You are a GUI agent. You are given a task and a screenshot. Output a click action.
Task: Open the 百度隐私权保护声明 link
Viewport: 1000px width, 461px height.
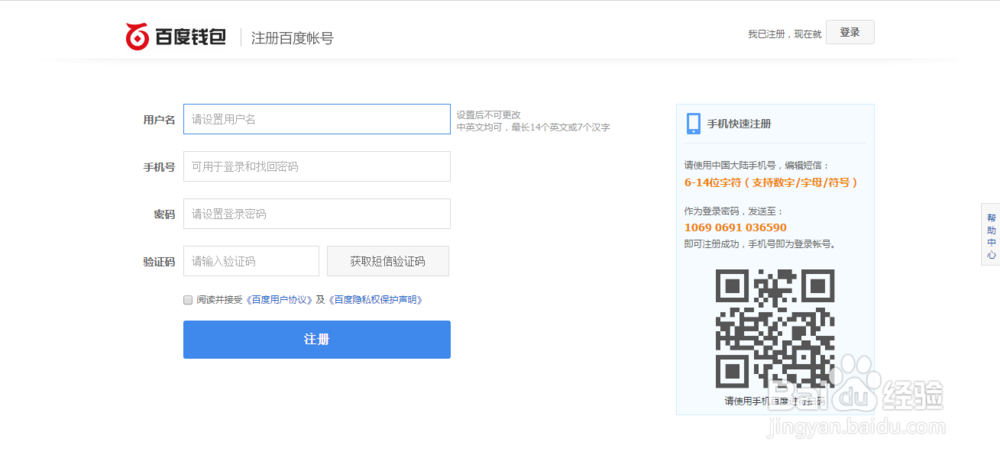(376, 300)
